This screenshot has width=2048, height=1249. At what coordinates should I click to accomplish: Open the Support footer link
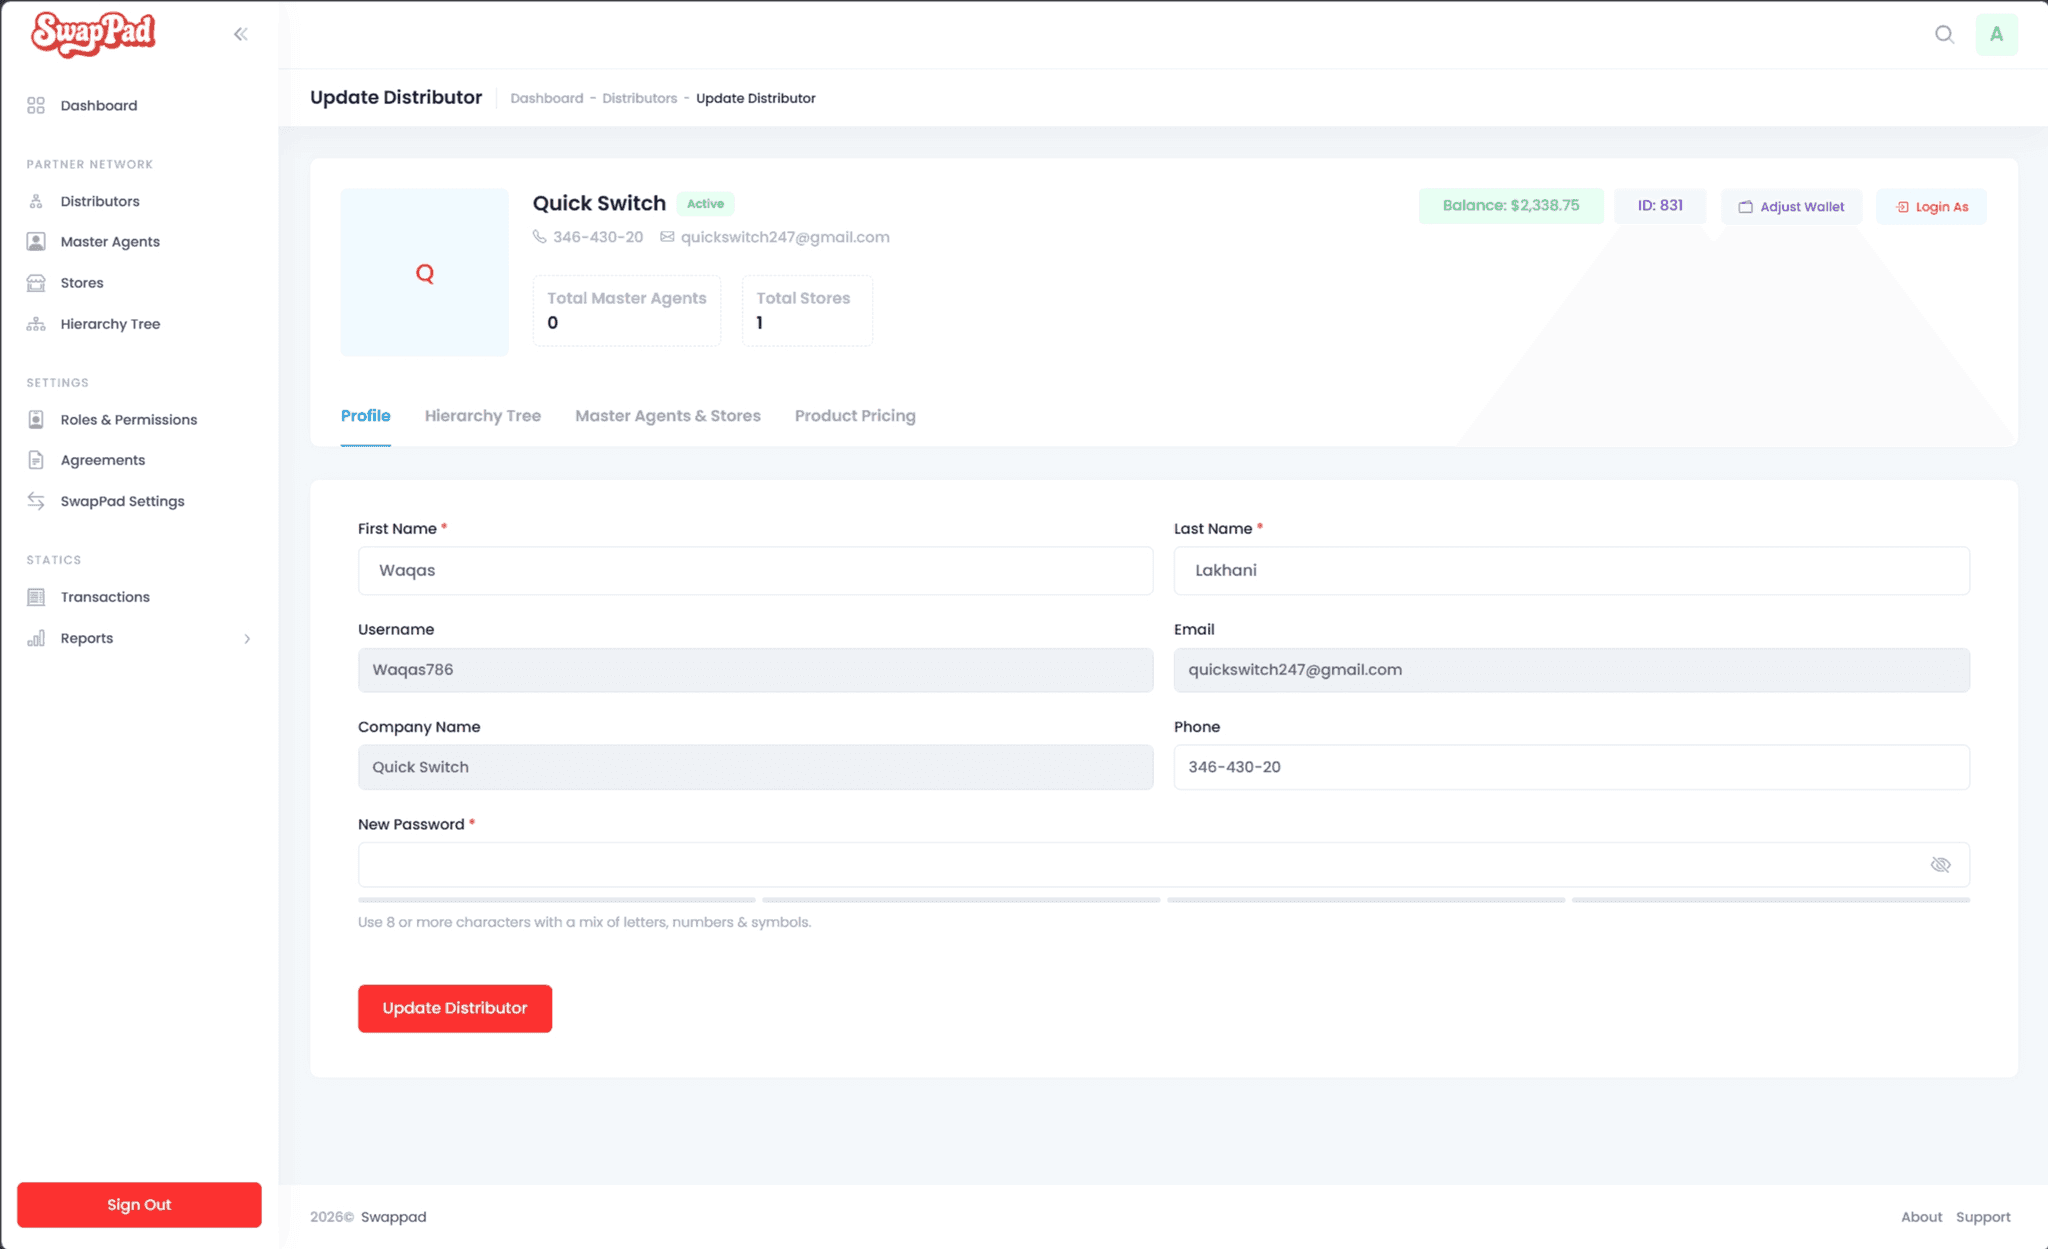(1983, 1217)
